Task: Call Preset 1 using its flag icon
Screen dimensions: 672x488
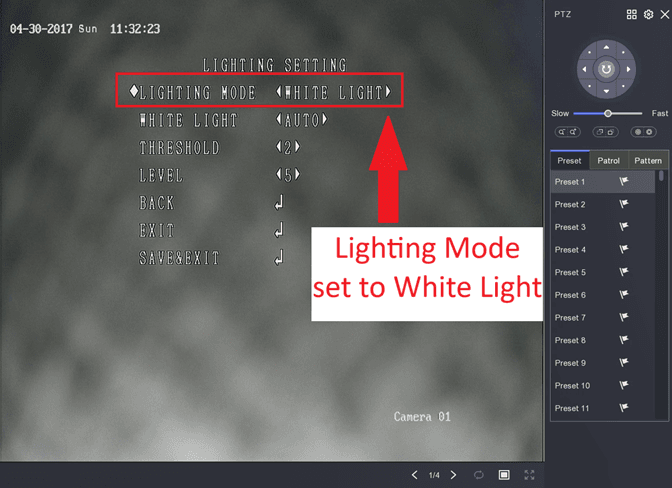Action: (624, 181)
